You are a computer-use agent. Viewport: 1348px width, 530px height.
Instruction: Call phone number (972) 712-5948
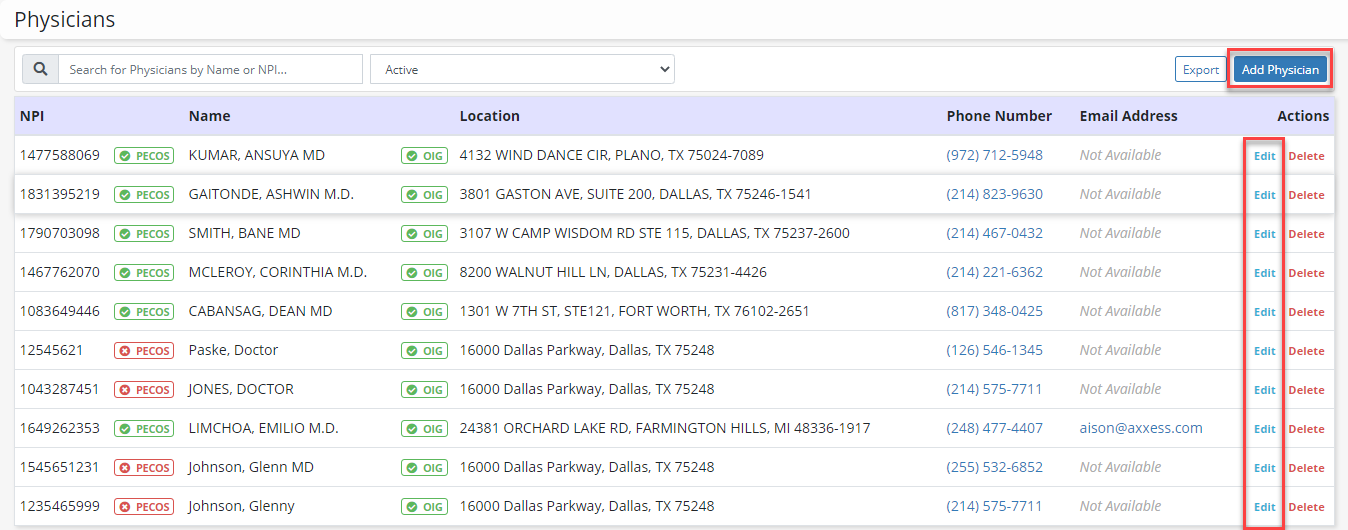(994, 155)
